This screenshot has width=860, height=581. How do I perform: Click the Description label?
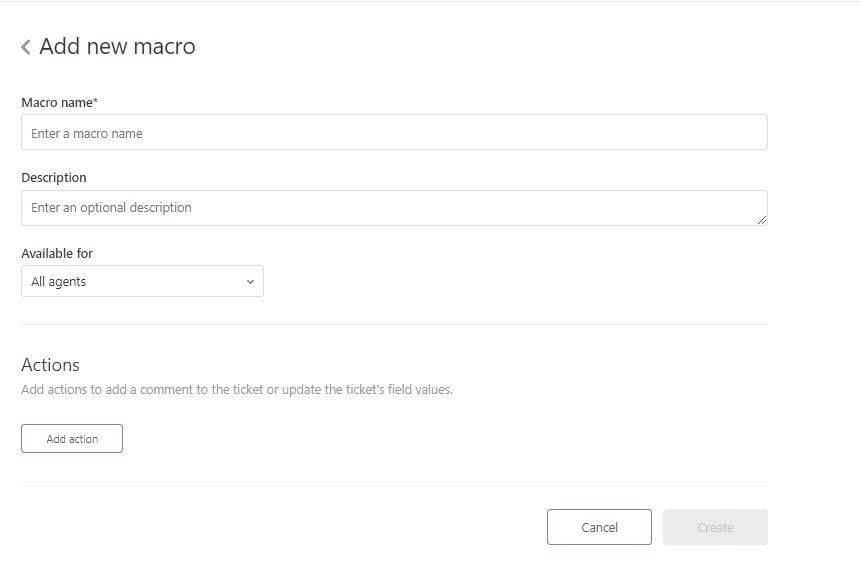tap(54, 178)
